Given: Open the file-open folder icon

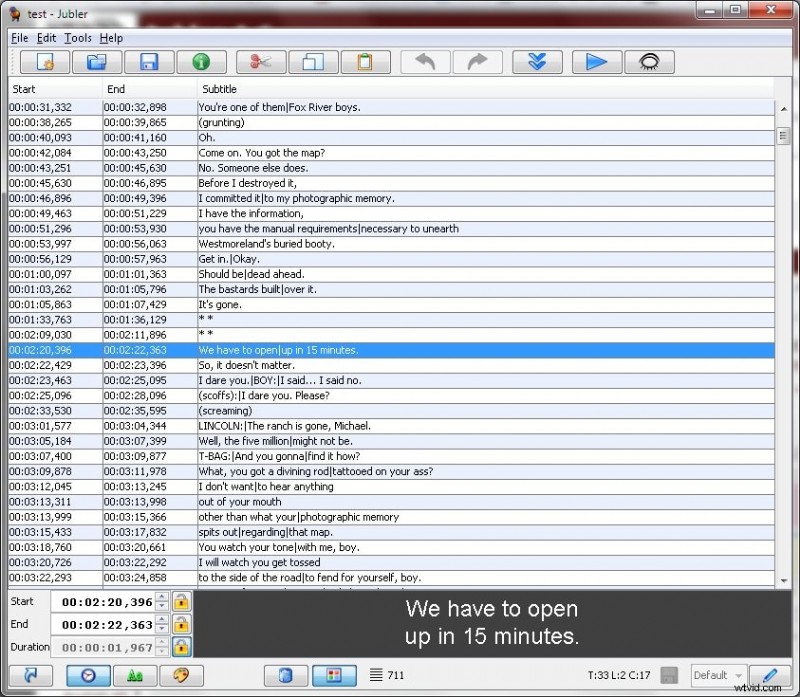Looking at the screenshot, I should pos(97,61).
